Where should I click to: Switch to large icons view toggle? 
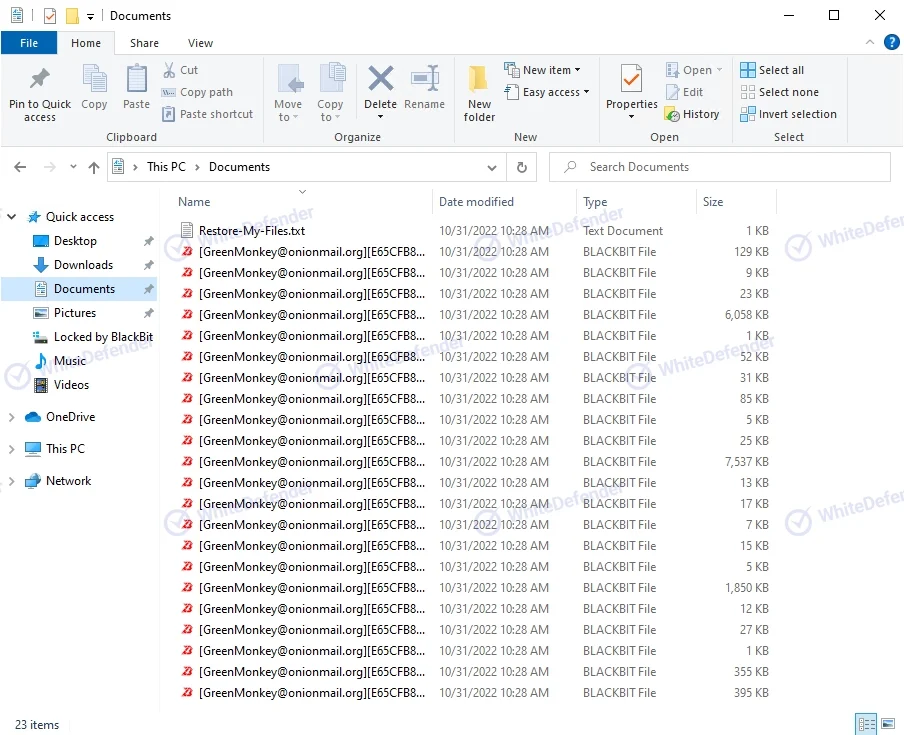point(888,724)
